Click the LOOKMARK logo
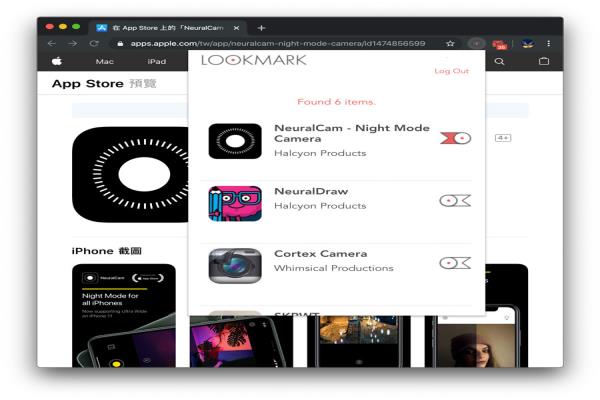Screen dimensions: 600x400 coord(254,60)
